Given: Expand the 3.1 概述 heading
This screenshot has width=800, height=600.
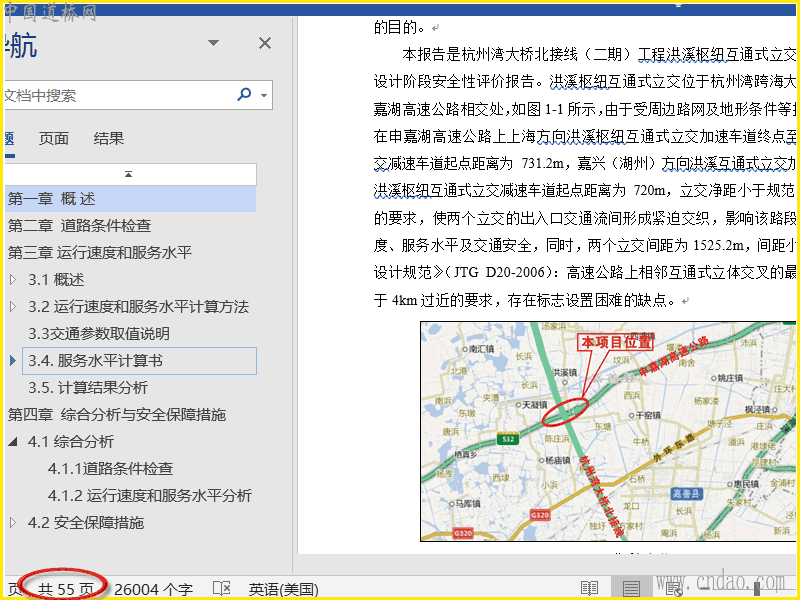Looking at the screenshot, I should [13, 279].
